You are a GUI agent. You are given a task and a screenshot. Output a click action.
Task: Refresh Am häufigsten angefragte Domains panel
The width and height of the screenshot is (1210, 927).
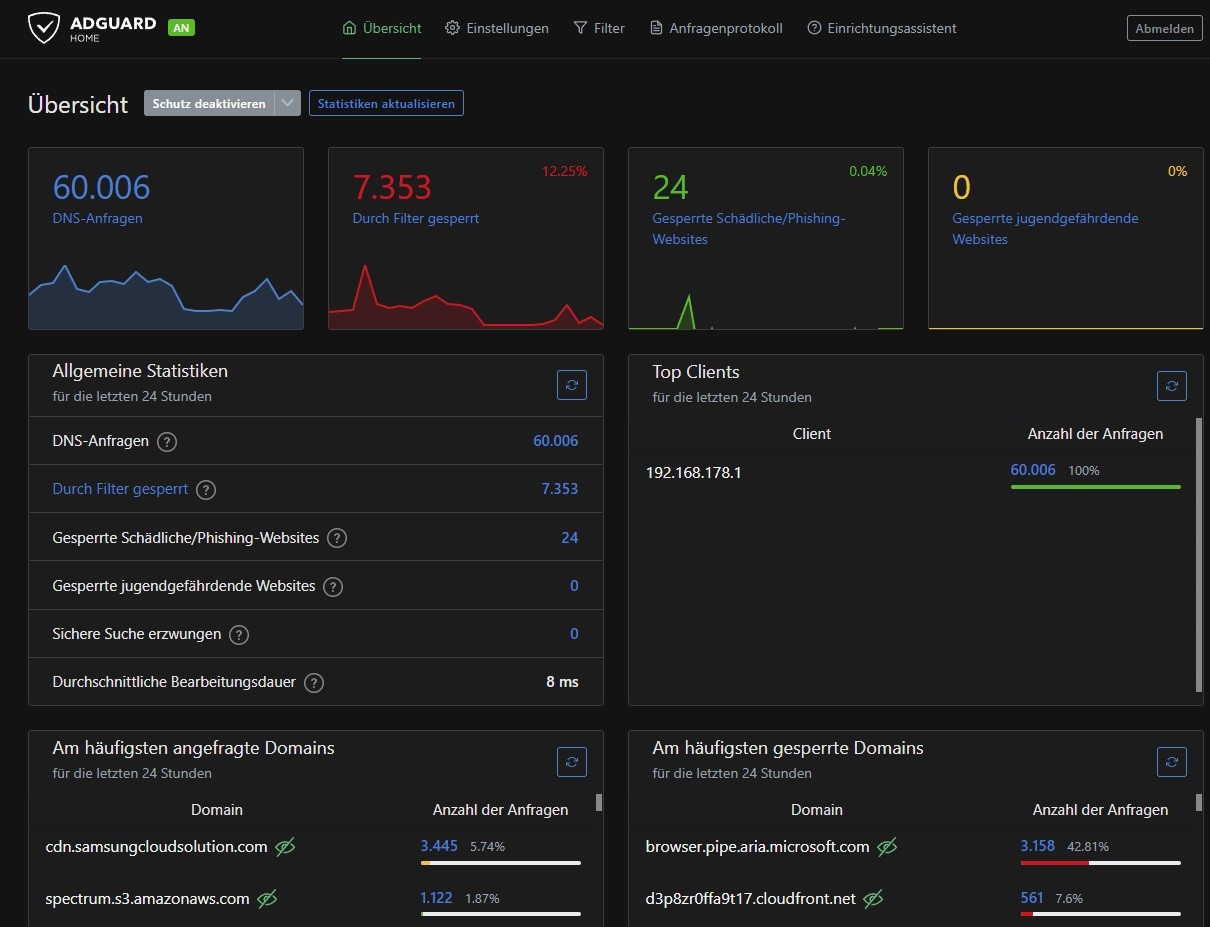572,762
